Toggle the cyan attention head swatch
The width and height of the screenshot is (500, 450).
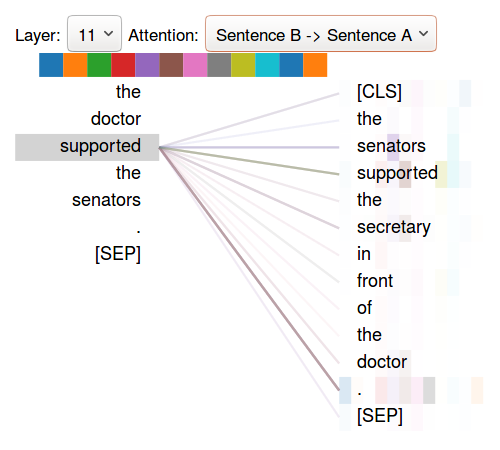coord(267,65)
